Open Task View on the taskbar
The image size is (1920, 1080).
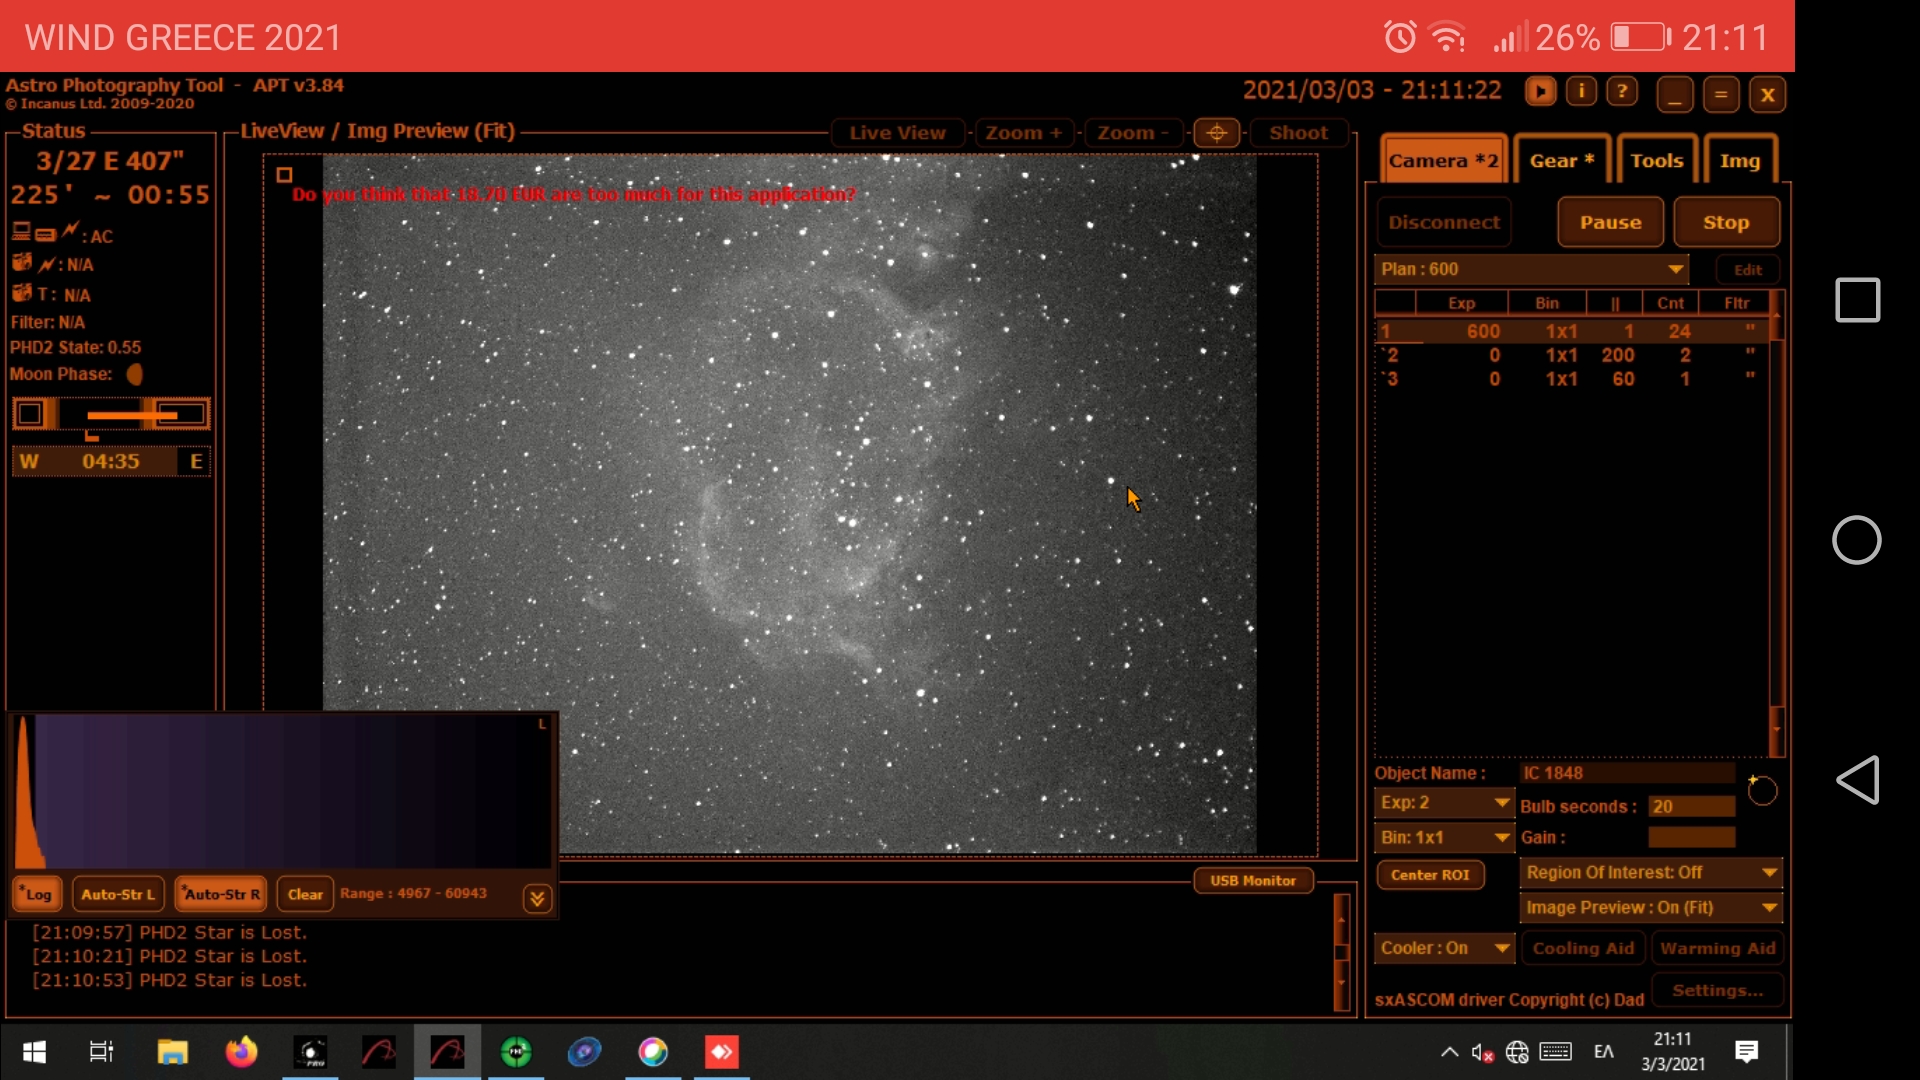coord(101,1052)
